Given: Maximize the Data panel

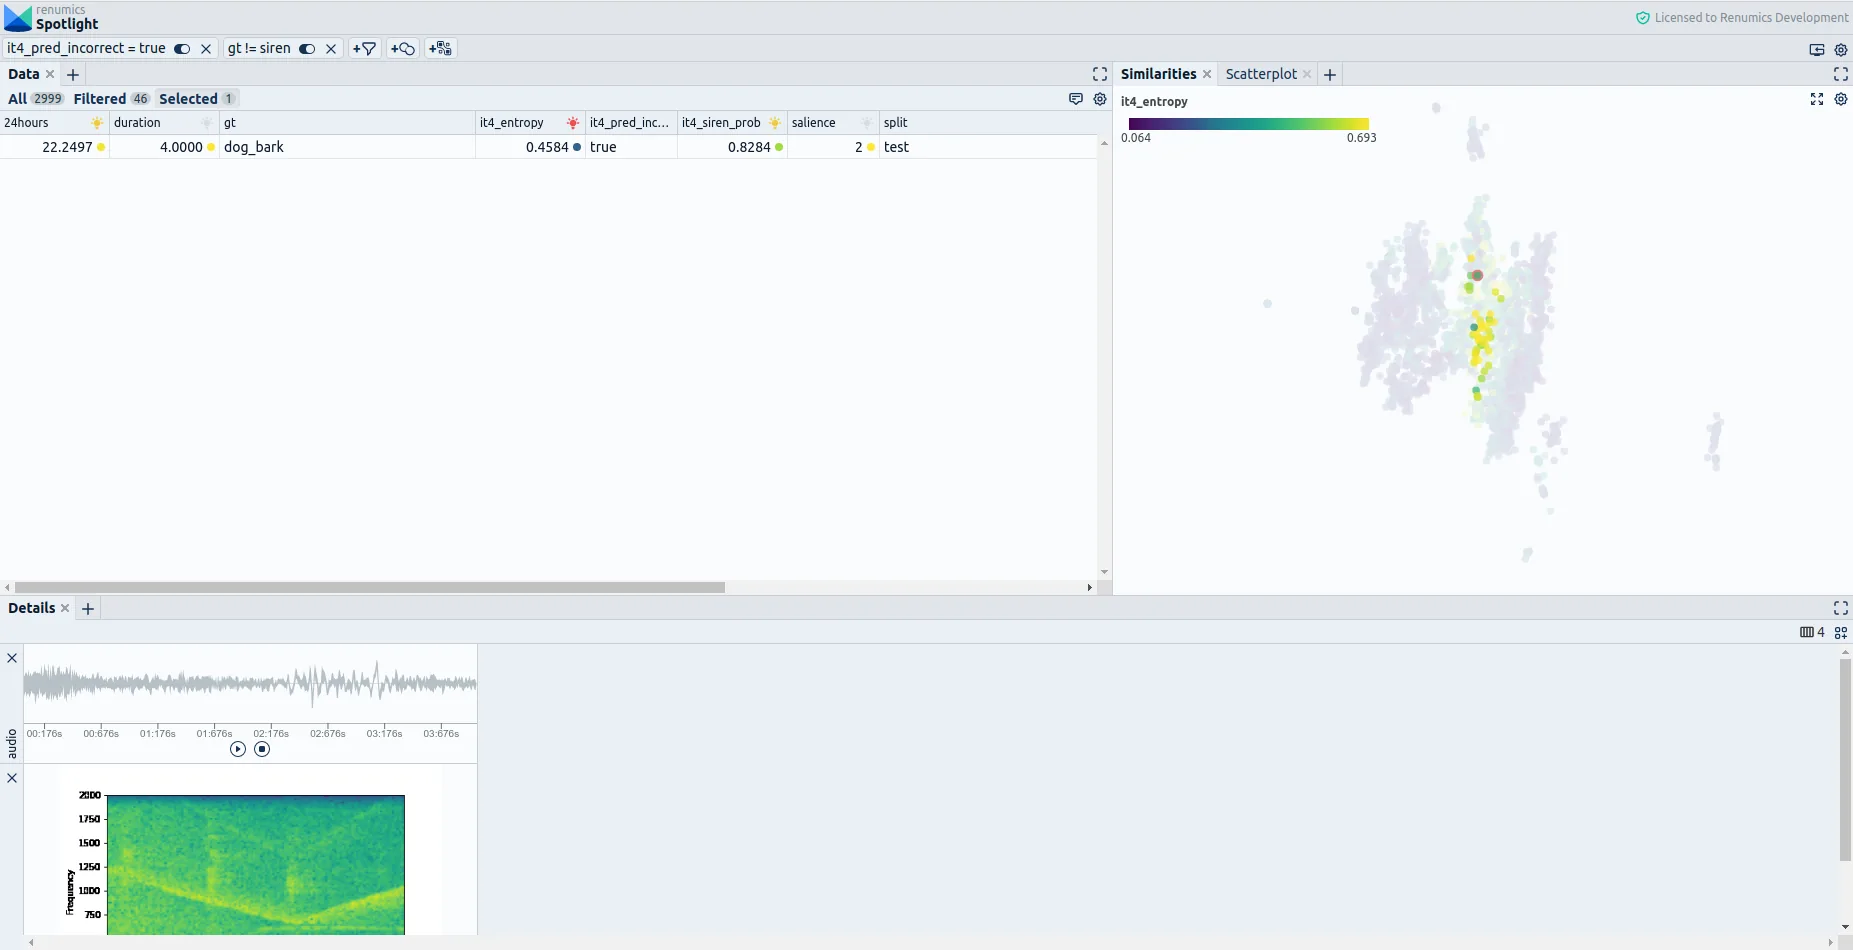Looking at the screenshot, I should [1100, 74].
